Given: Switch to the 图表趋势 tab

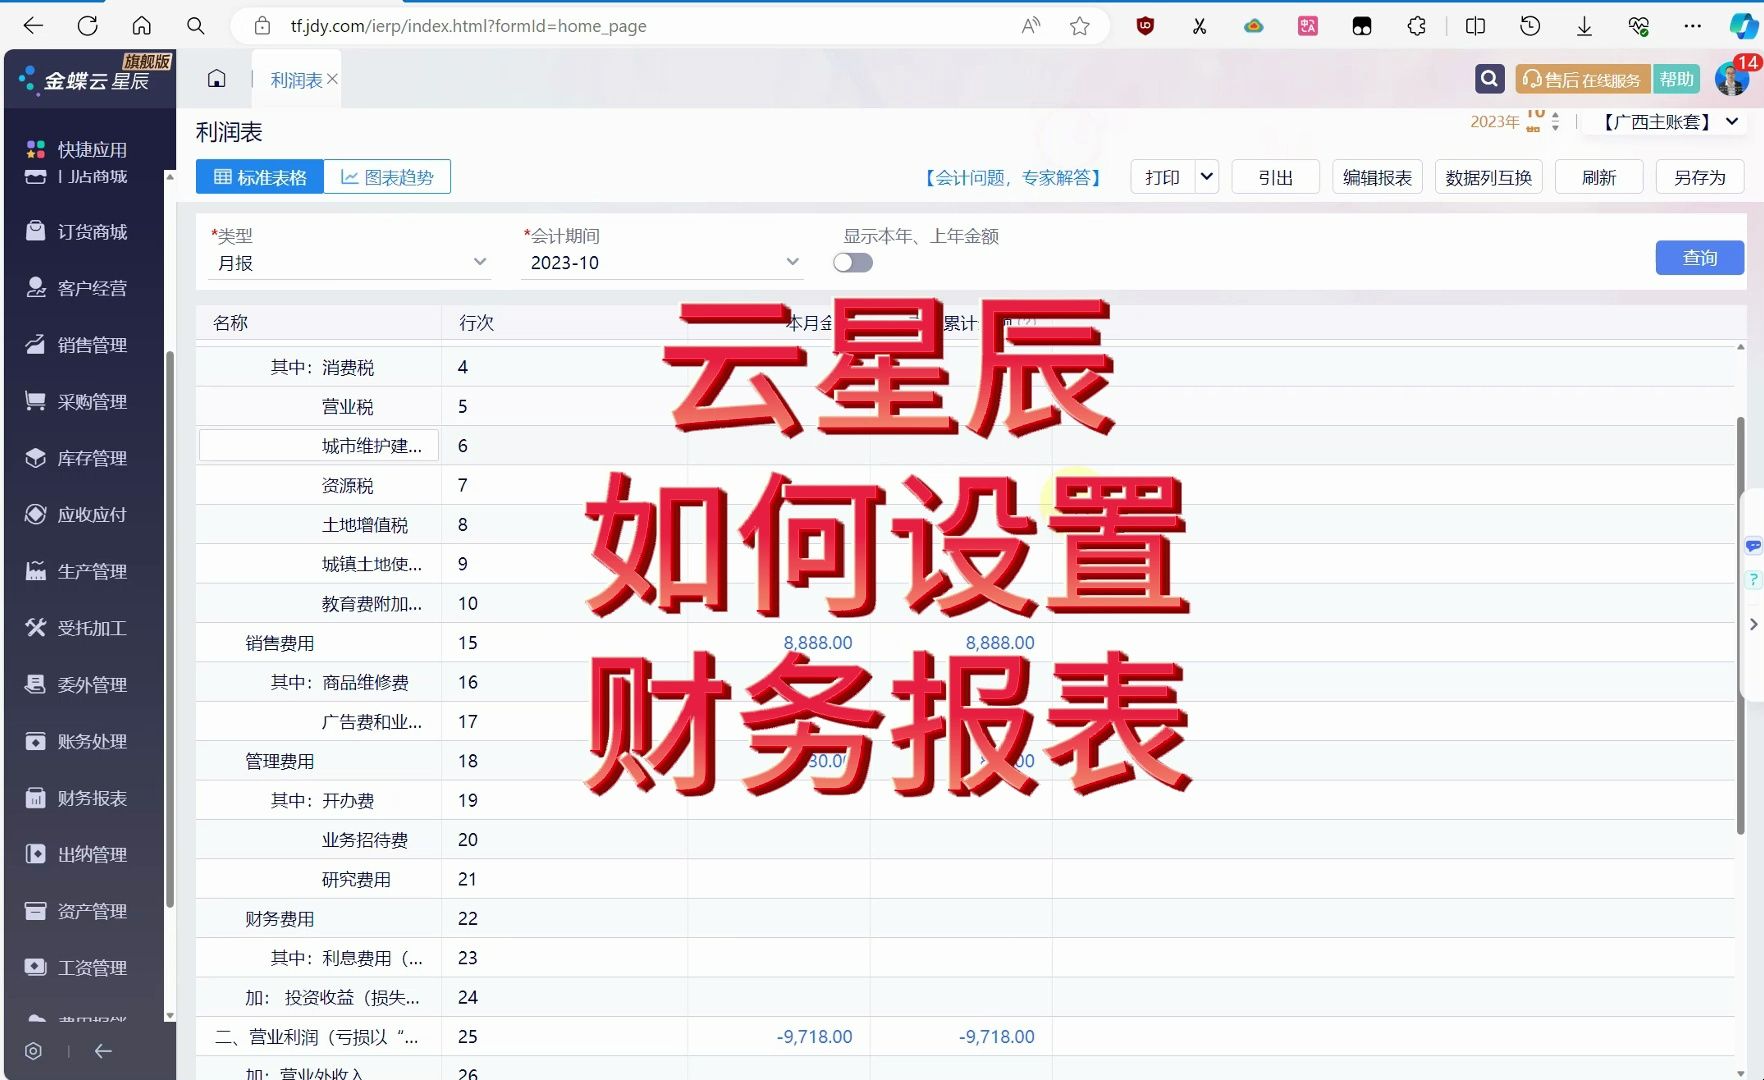Looking at the screenshot, I should click(387, 176).
